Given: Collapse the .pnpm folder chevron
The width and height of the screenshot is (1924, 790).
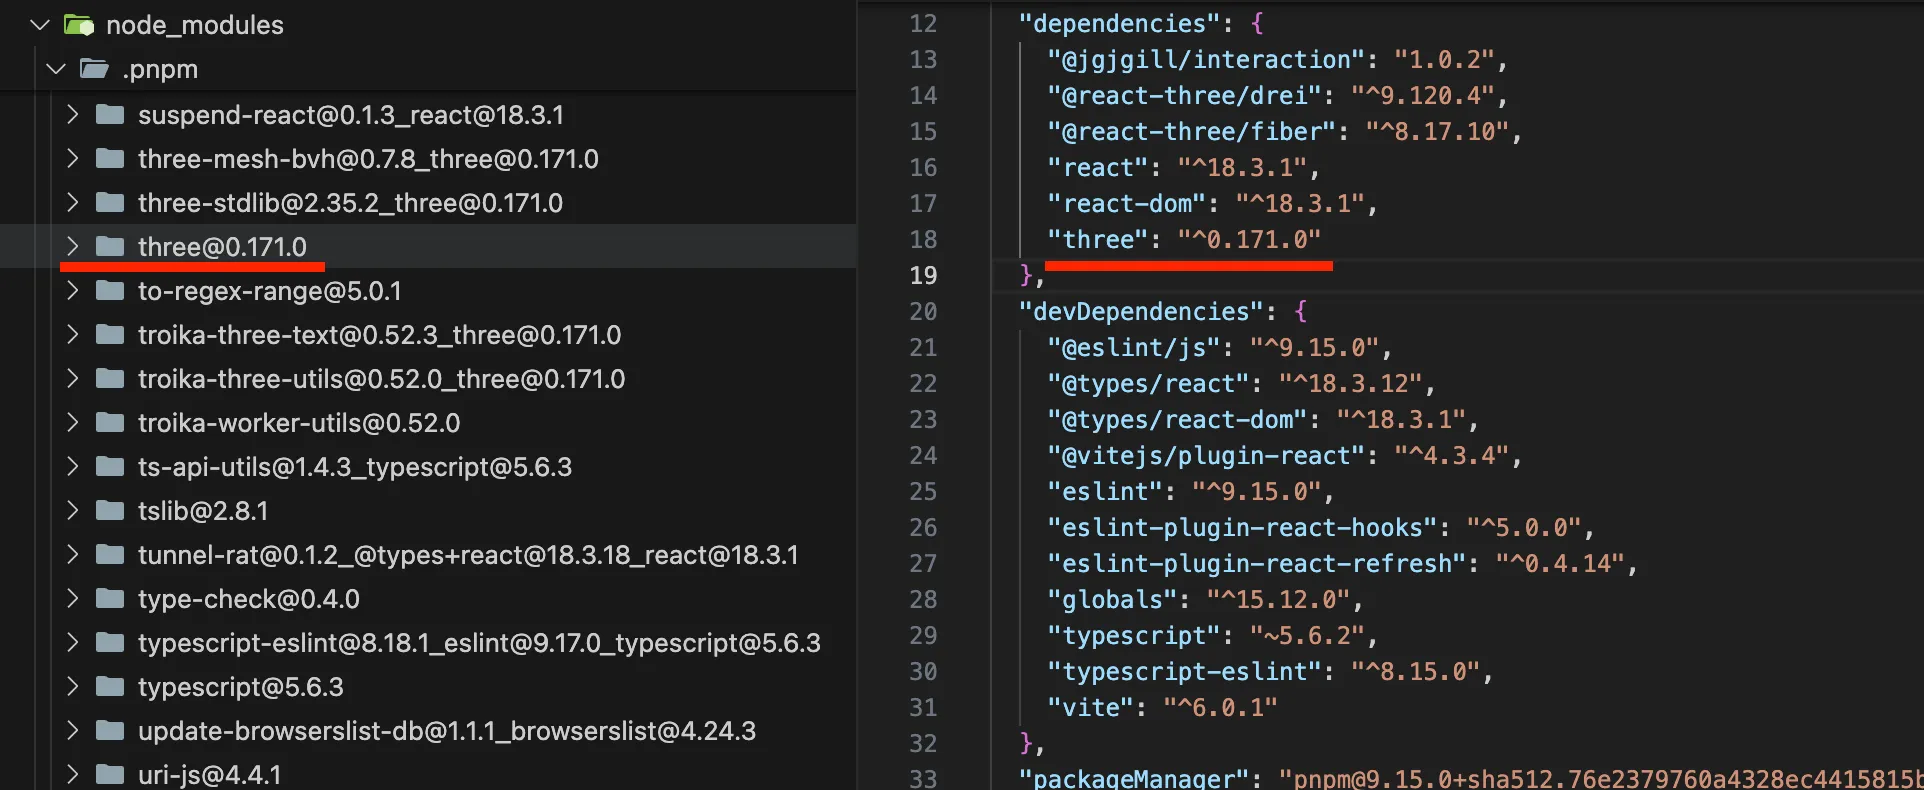Looking at the screenshot, I should (x=56, y=69).
